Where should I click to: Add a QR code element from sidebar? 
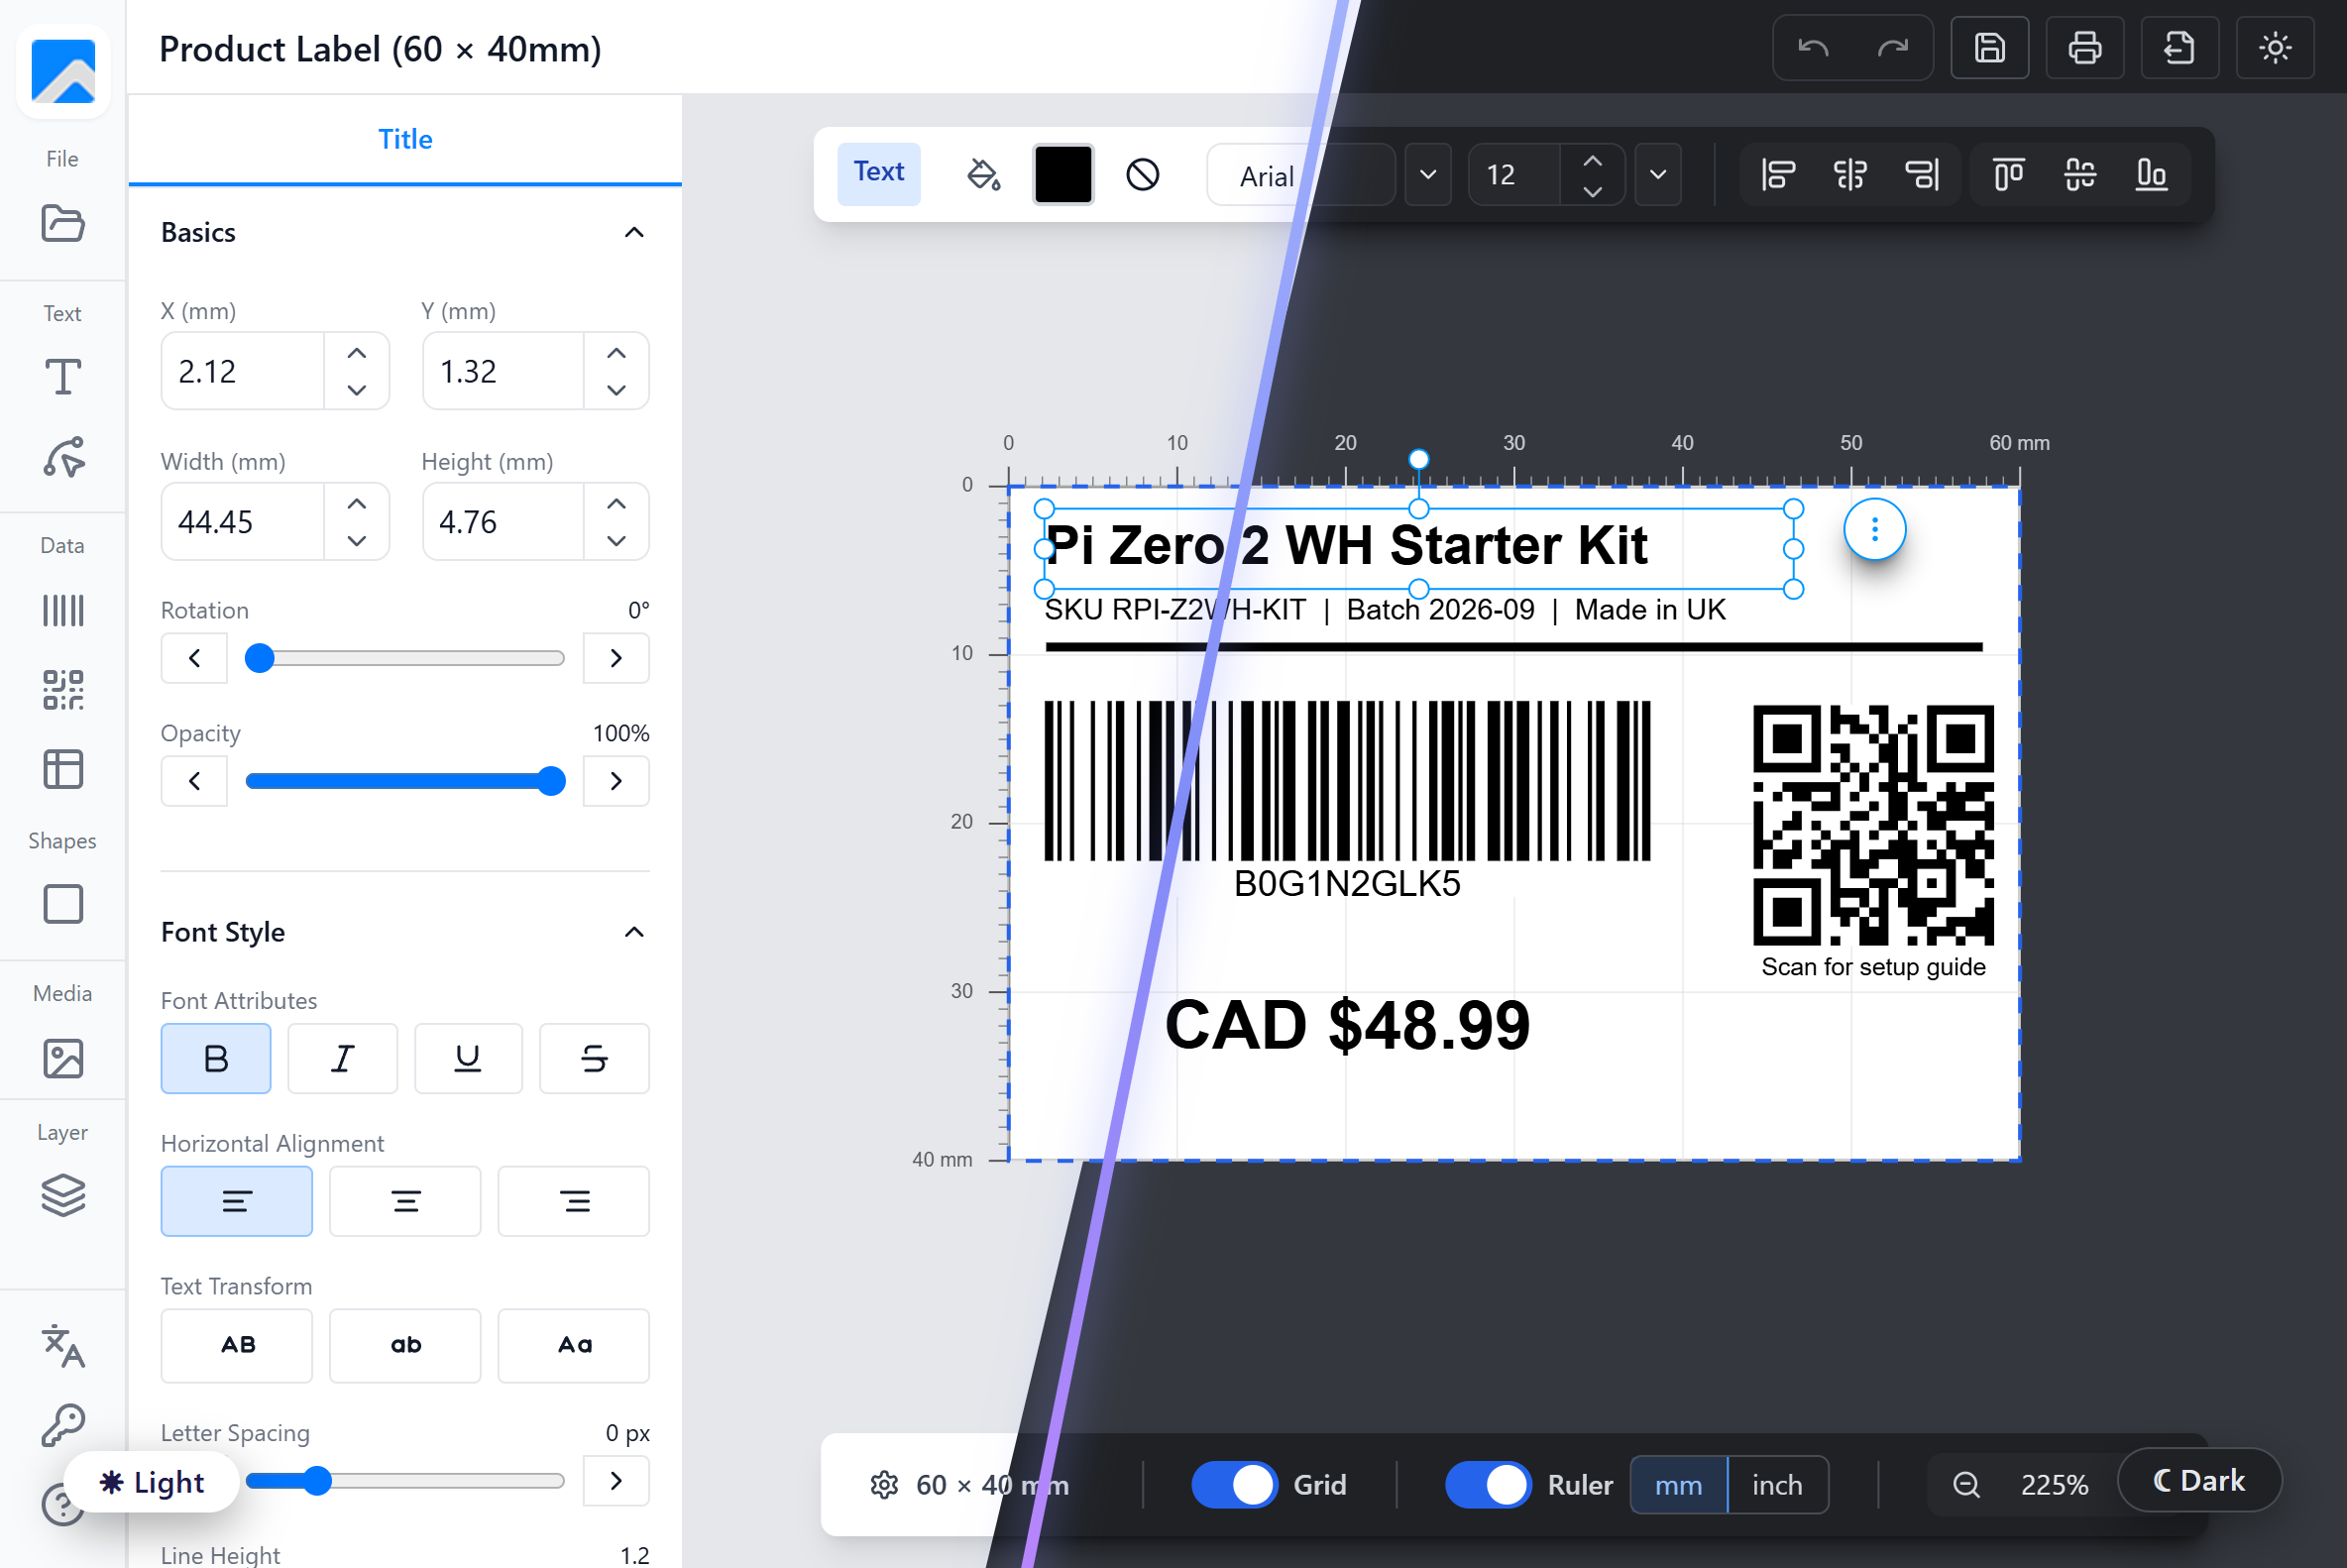[x=62, y=690]
